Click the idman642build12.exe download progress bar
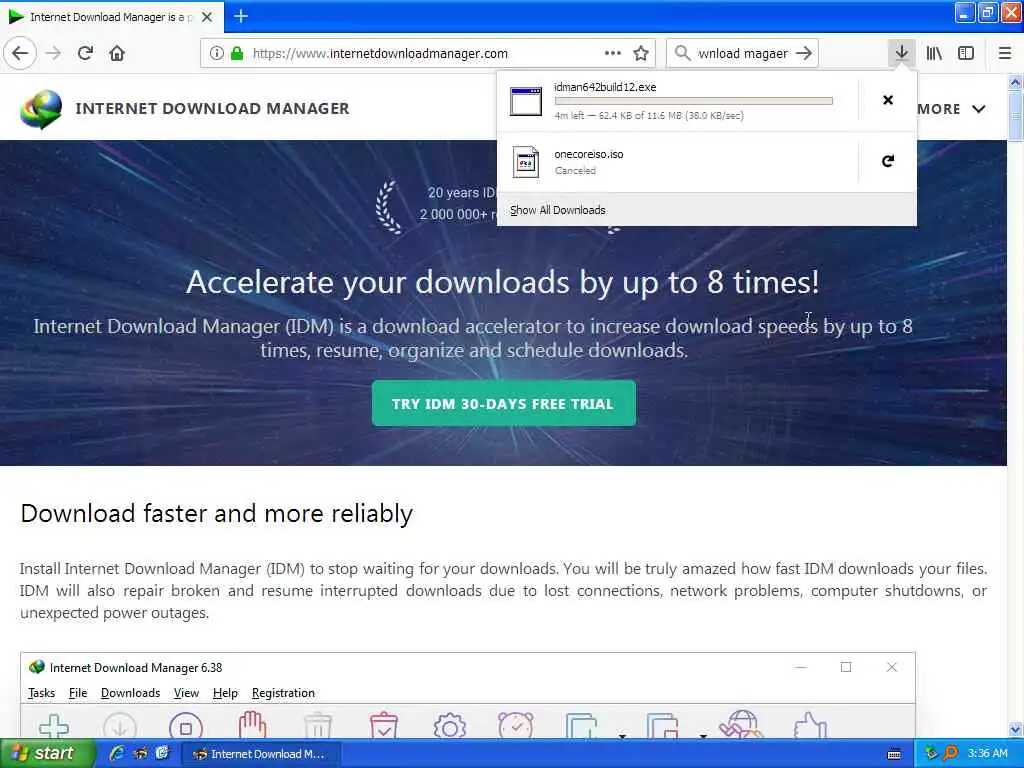Screen dimensions: 1024x768 (x=694, y=101)
